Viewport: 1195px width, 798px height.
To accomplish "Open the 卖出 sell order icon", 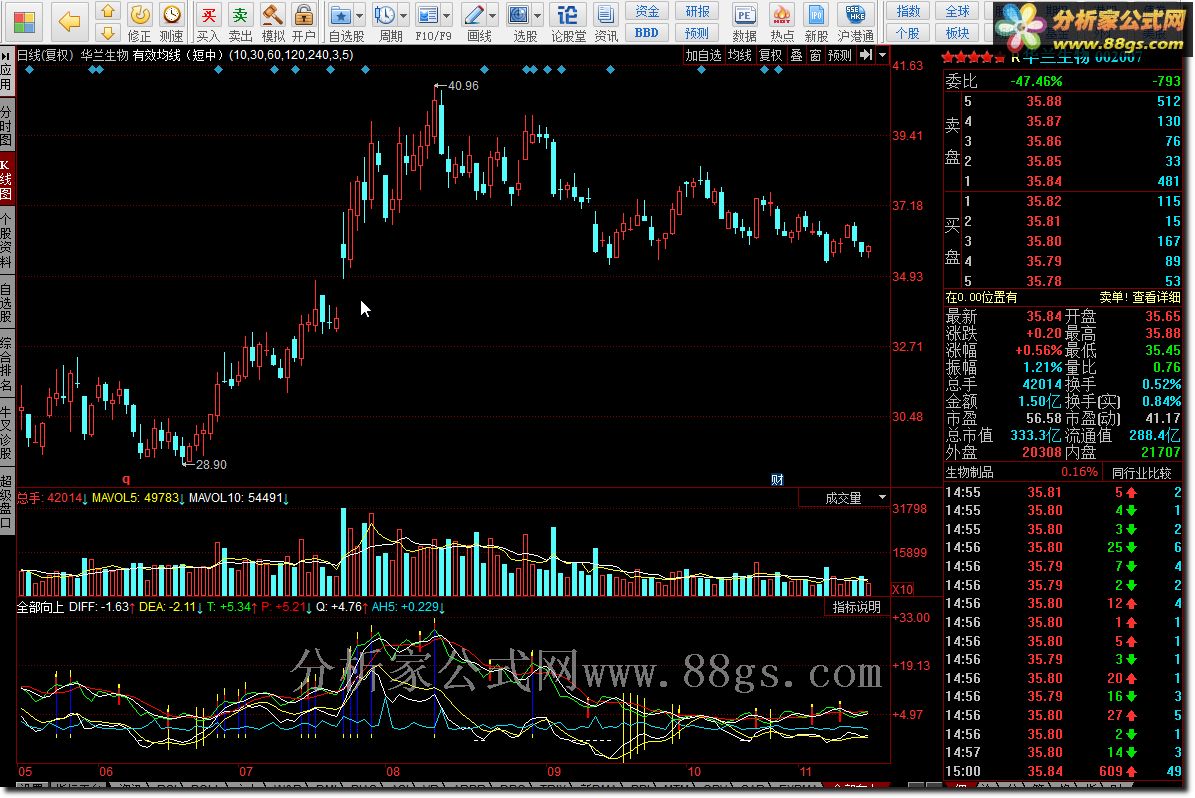I will 240,23.
